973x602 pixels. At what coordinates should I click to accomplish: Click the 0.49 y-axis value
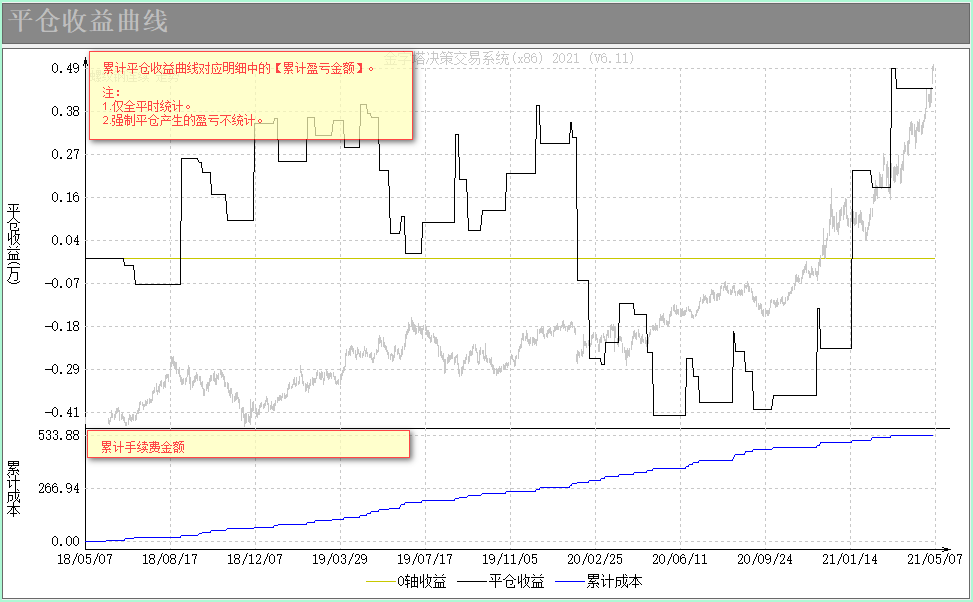point(65,68)
